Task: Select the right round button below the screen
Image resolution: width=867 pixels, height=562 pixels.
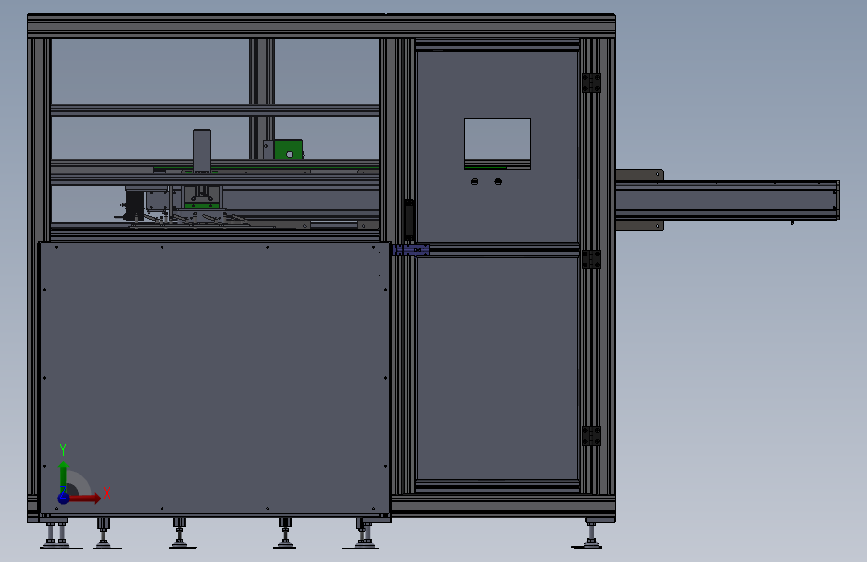Action: point(498,181)
